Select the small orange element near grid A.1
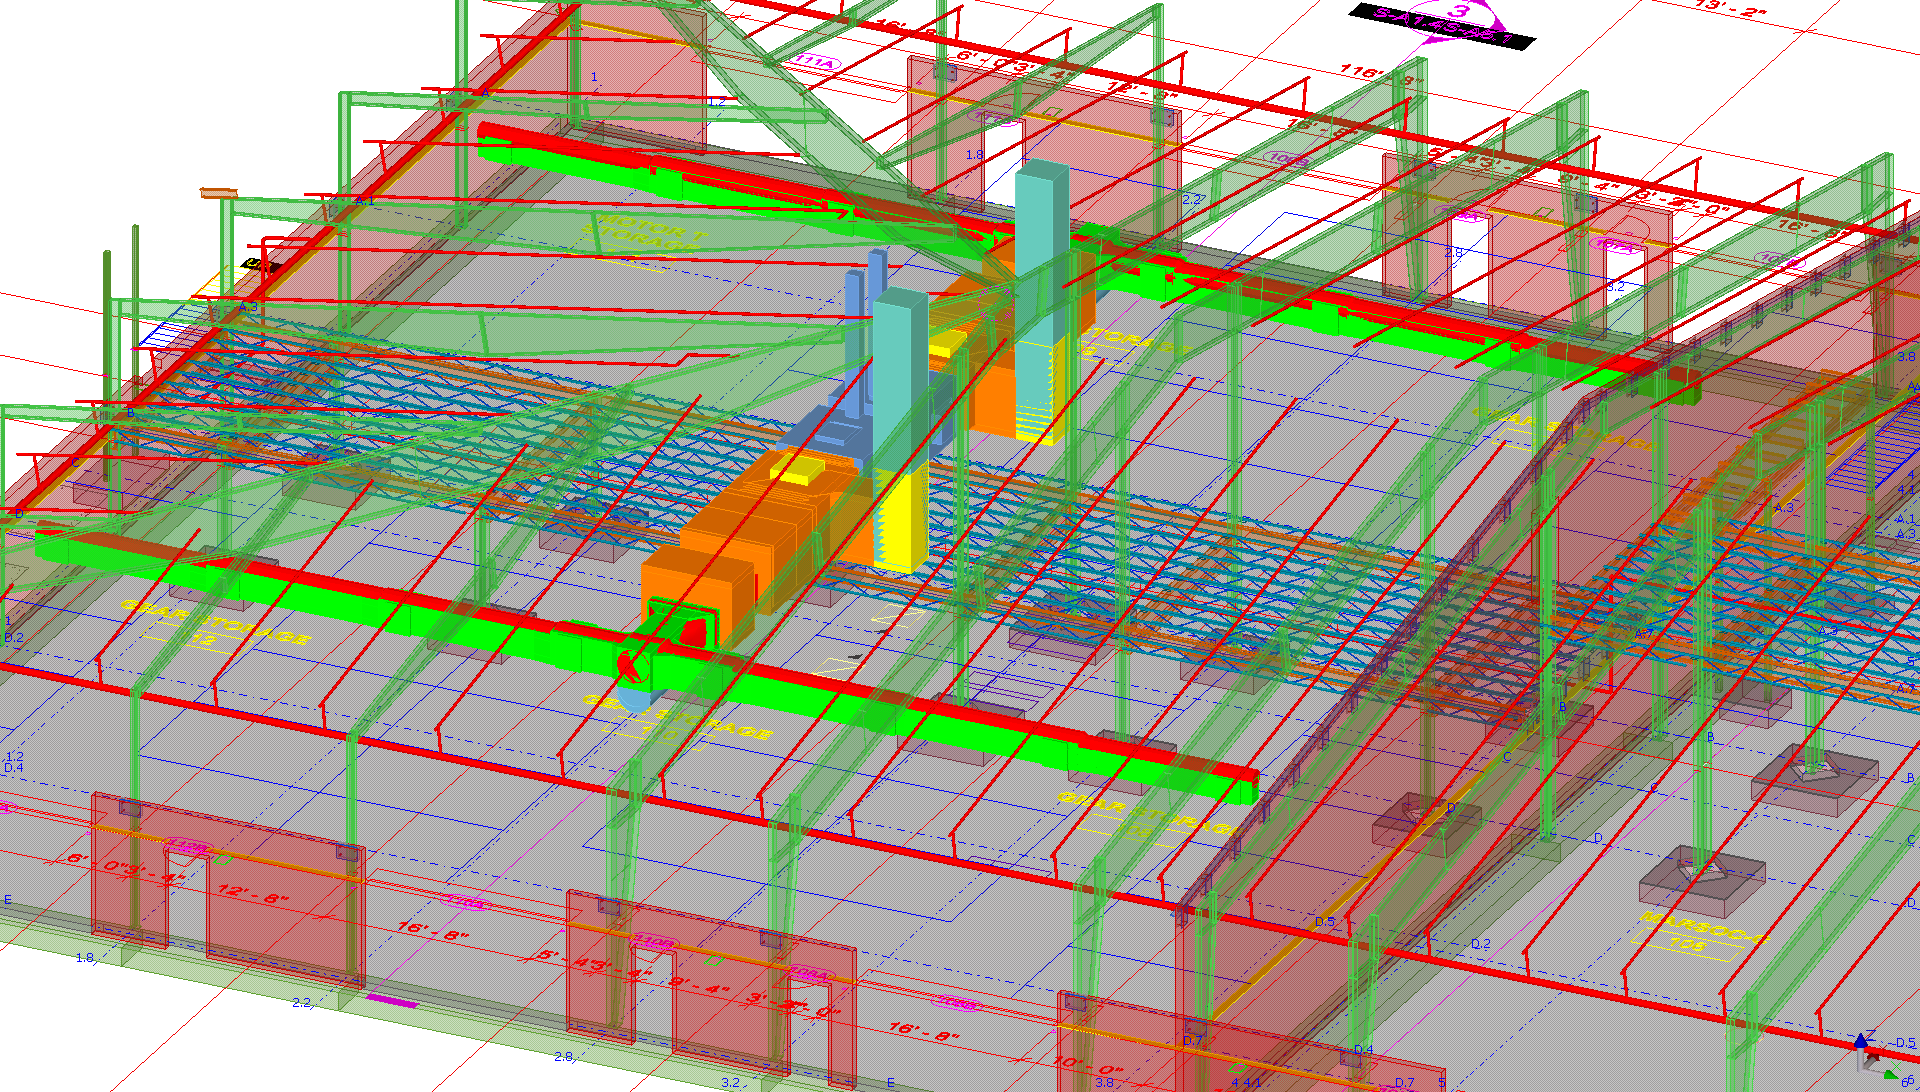Screen dimensions: 1920x1092 218,193
